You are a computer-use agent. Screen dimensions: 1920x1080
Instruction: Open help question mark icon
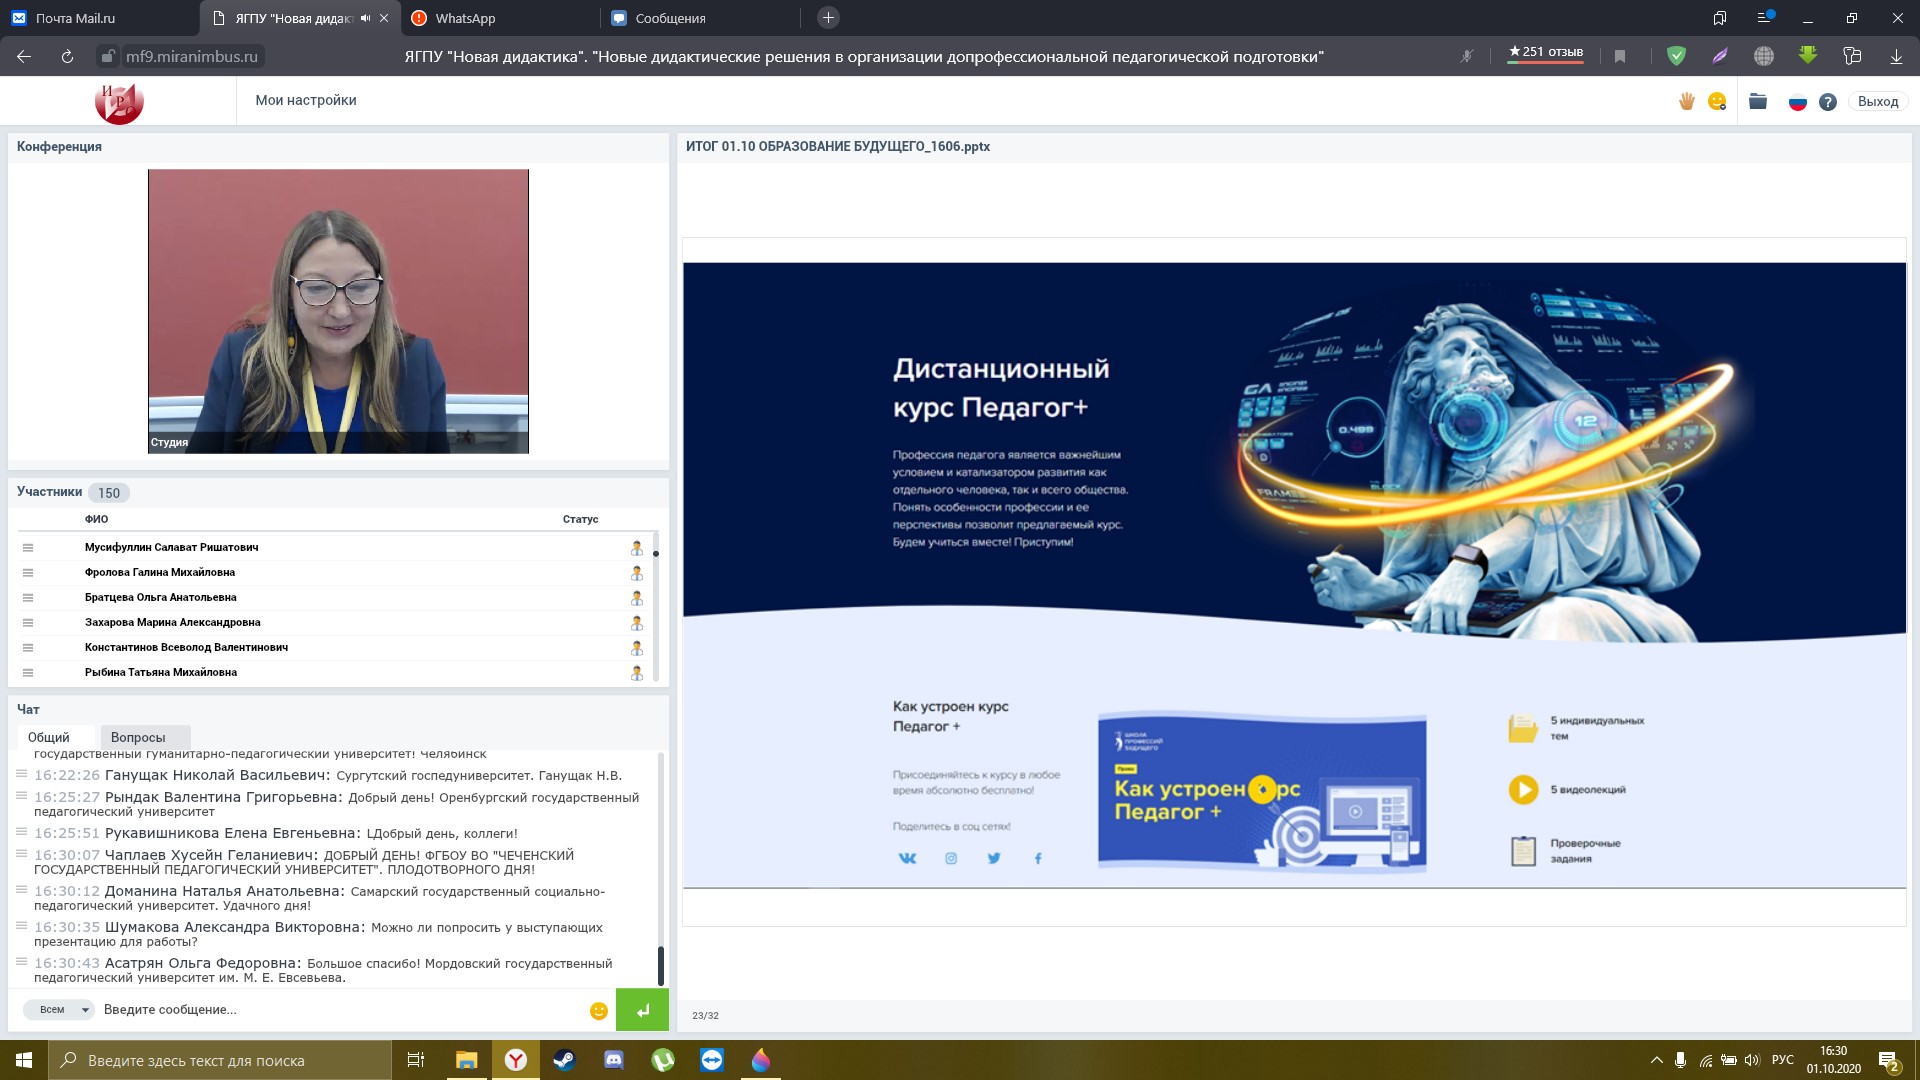click(x=1828, y=102)
